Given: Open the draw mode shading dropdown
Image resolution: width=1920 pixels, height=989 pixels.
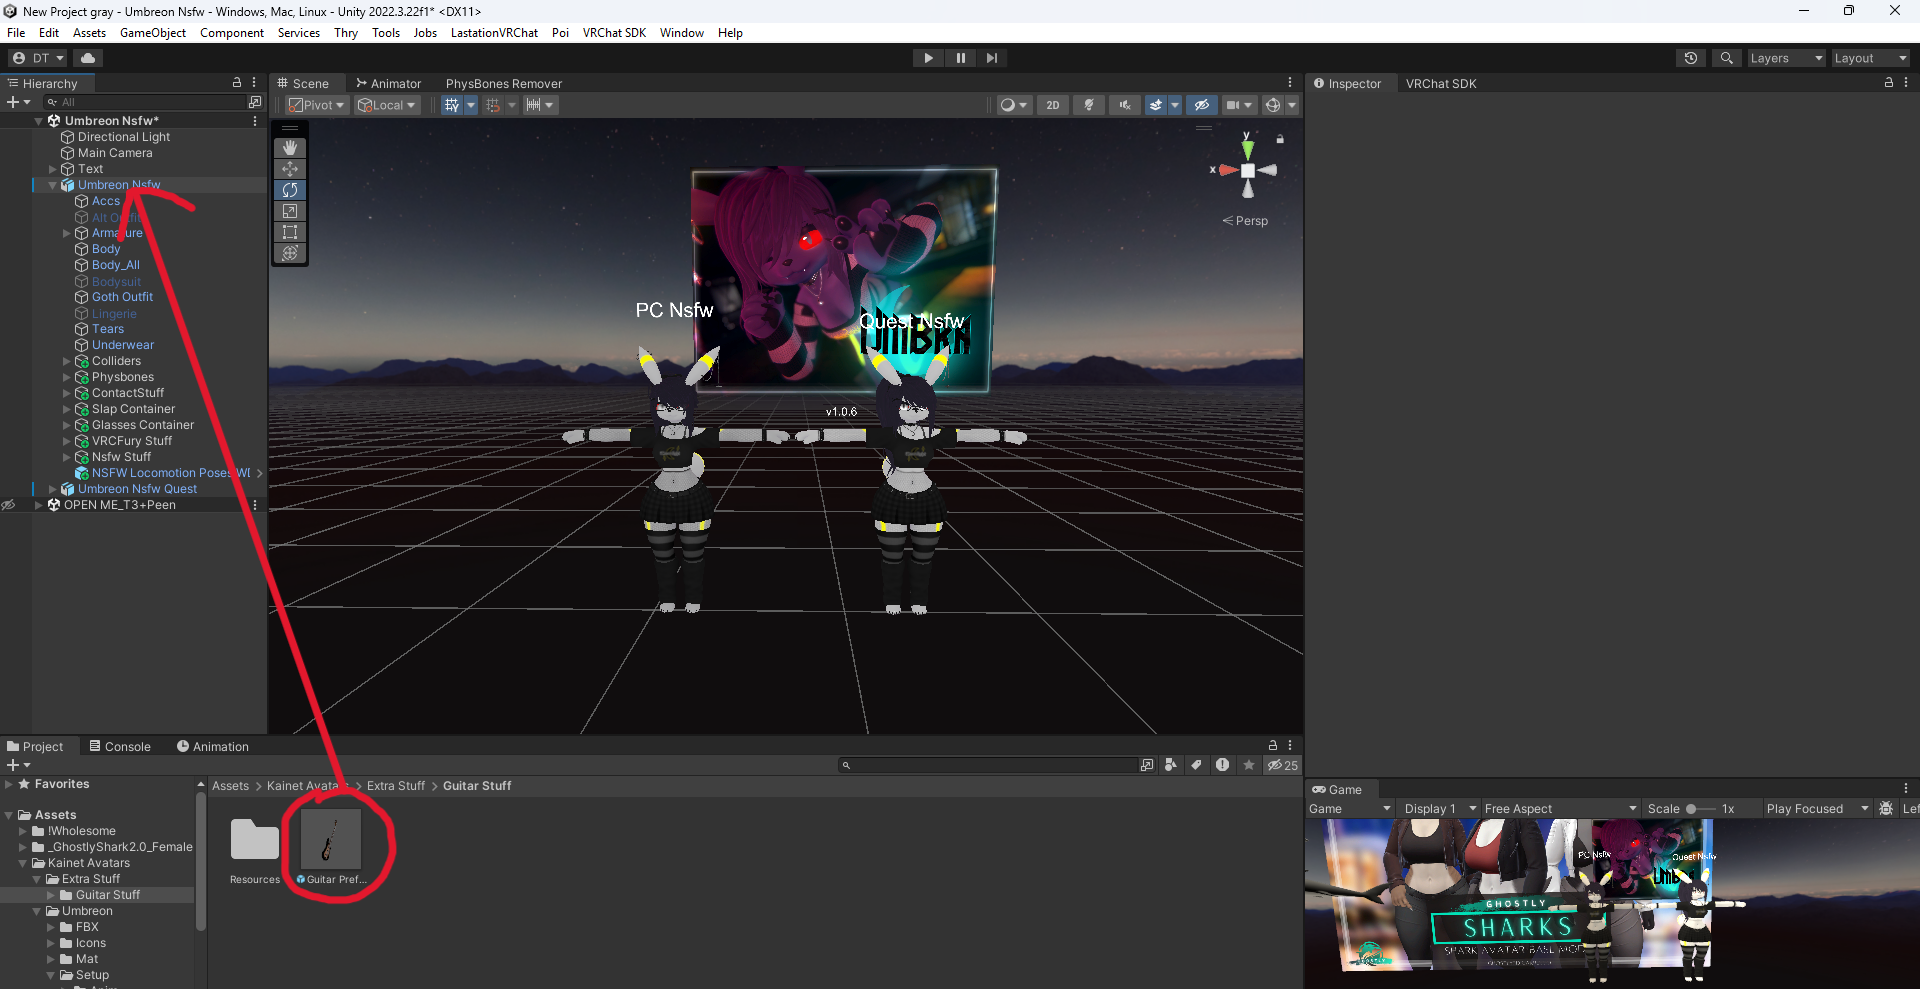Looking at the screenshot, I should coord(1014,105).
